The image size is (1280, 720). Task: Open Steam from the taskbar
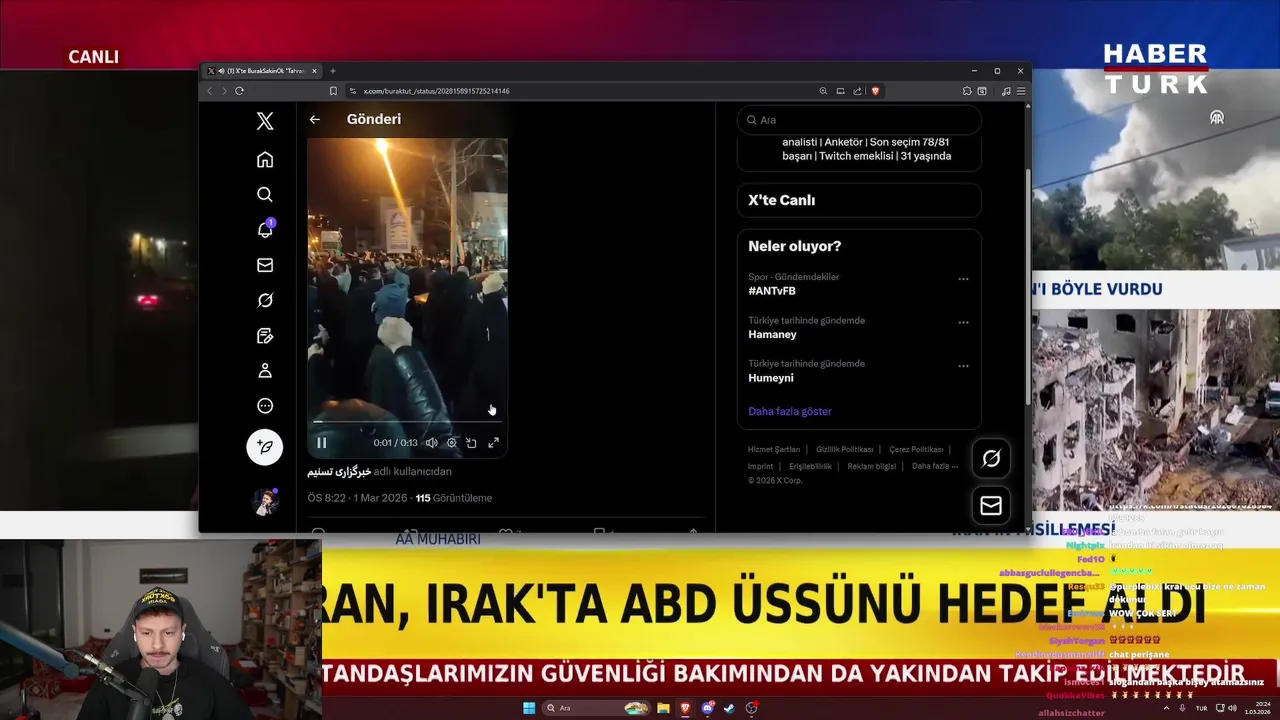tap(729, 708)
